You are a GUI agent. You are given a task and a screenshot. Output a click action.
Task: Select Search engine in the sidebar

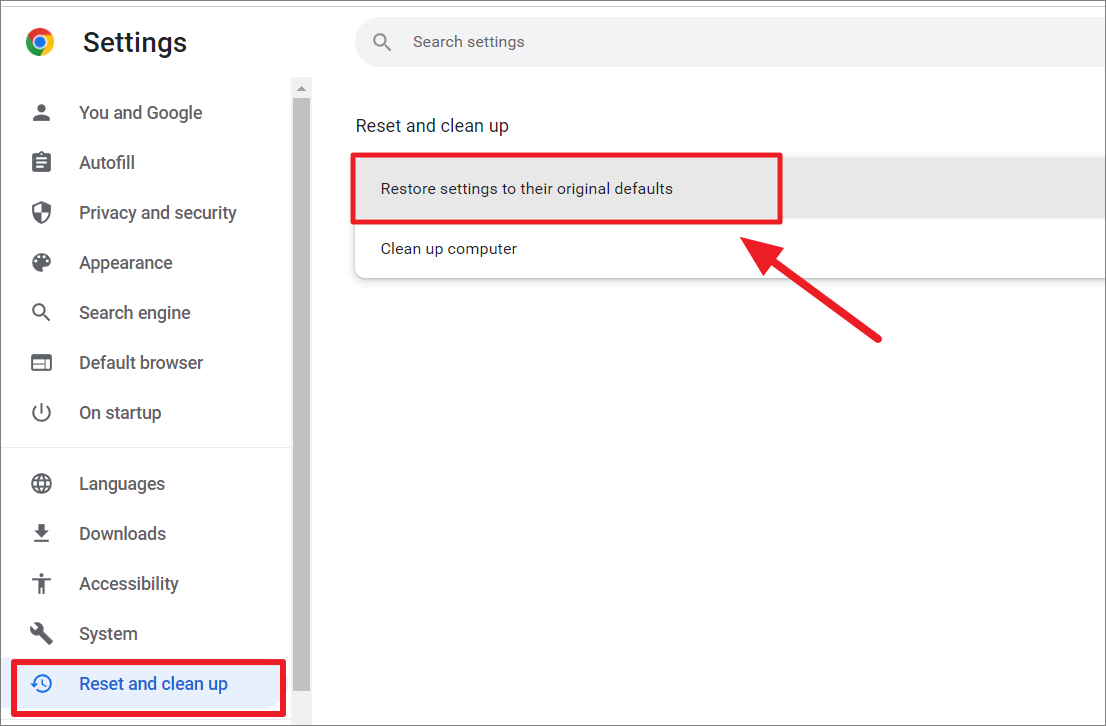pos(135,313)
